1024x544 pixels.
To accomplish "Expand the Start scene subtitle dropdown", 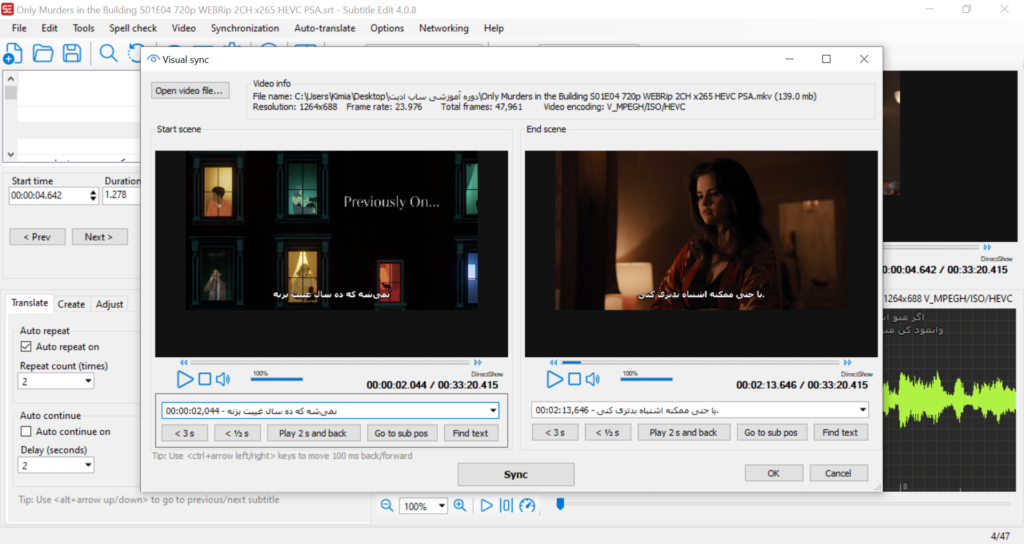I will click(492, 410).
